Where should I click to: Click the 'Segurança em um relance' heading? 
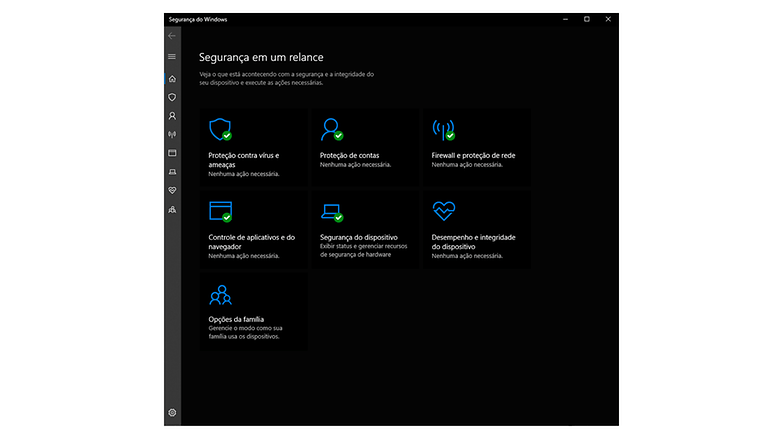click(261, 57)
